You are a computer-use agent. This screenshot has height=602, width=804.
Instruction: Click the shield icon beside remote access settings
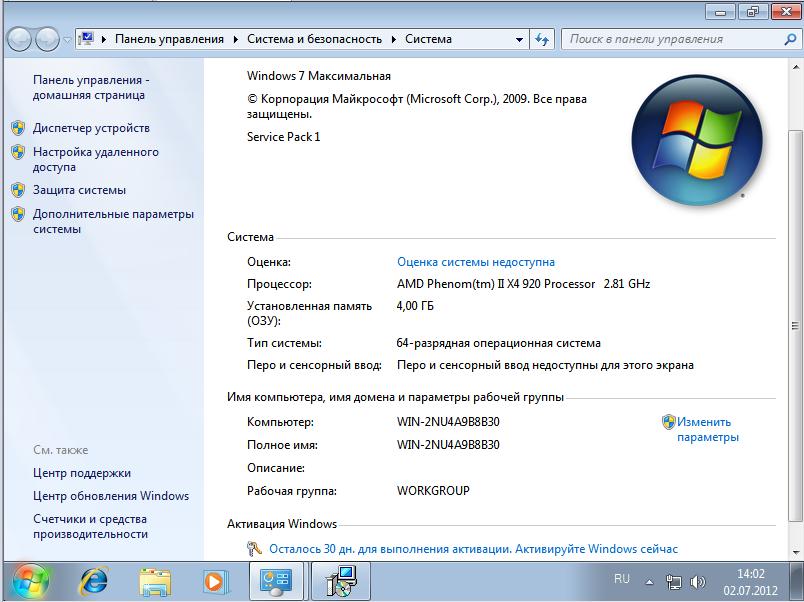point(17,152)
